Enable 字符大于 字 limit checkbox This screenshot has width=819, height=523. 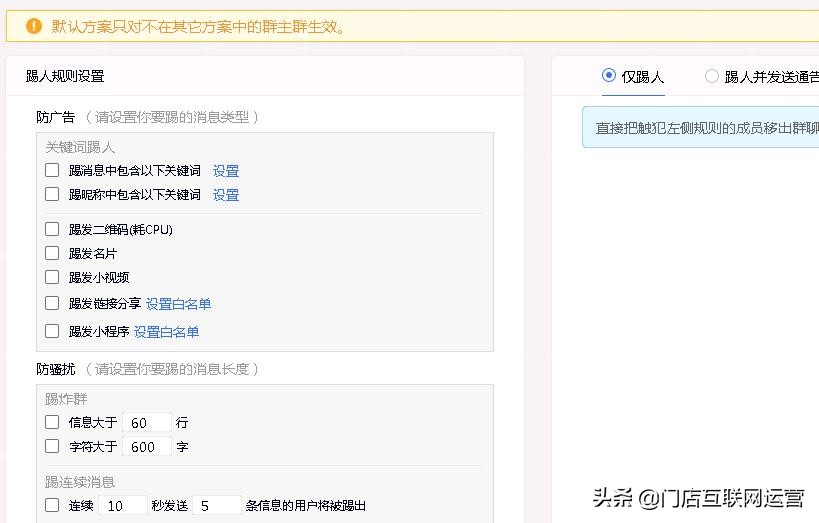(52, 446)
